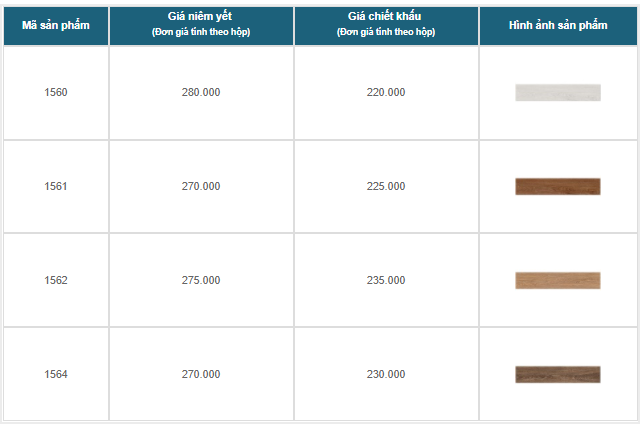The image size is (642, 426).
Task: Select product code 1561
Action: 56,186
